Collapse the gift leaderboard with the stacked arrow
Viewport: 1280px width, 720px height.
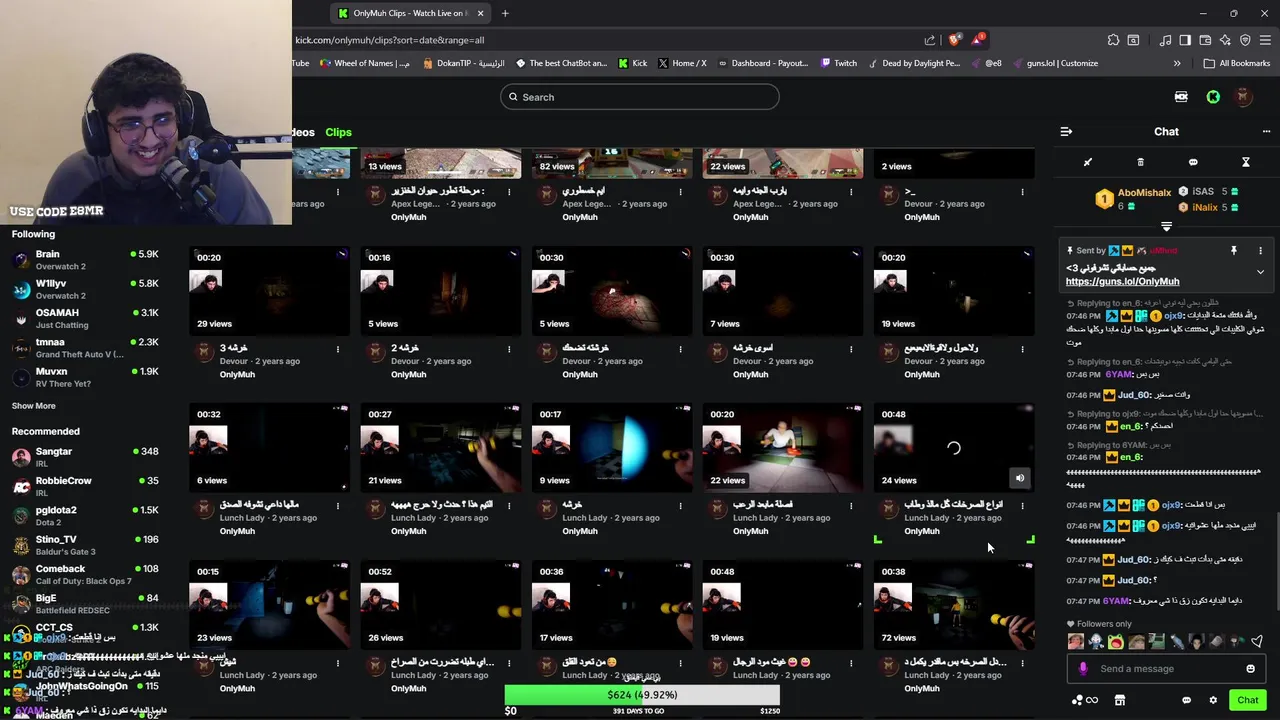1166,227
